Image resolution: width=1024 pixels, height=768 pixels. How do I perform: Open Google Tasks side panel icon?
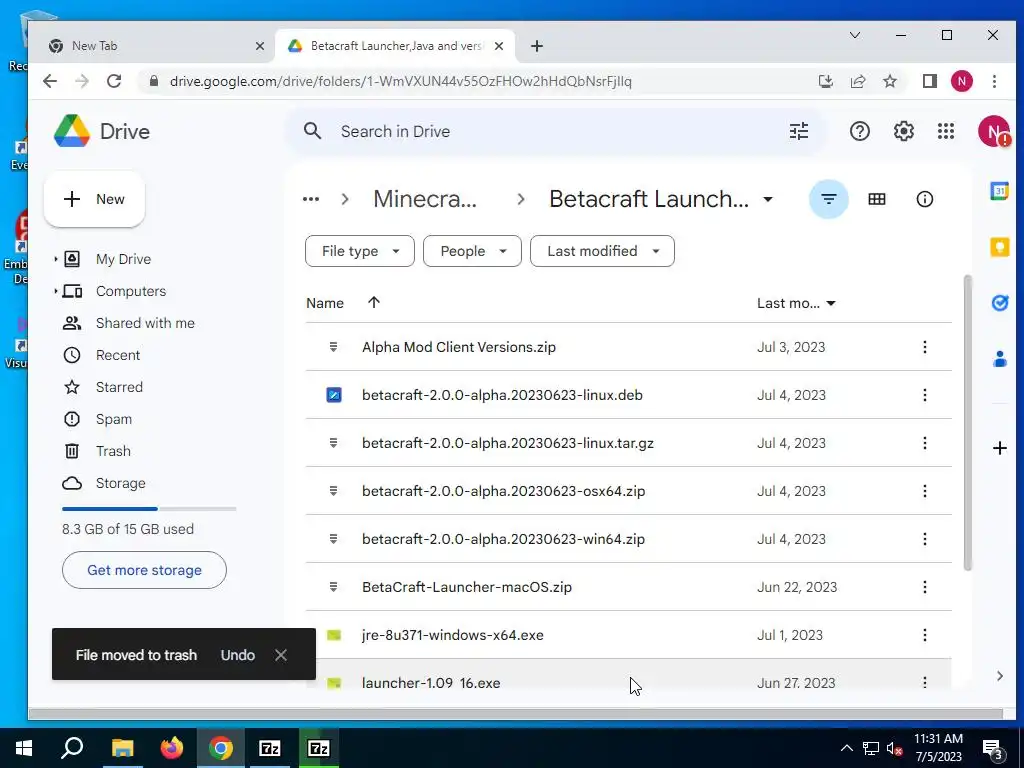[999, 303]
